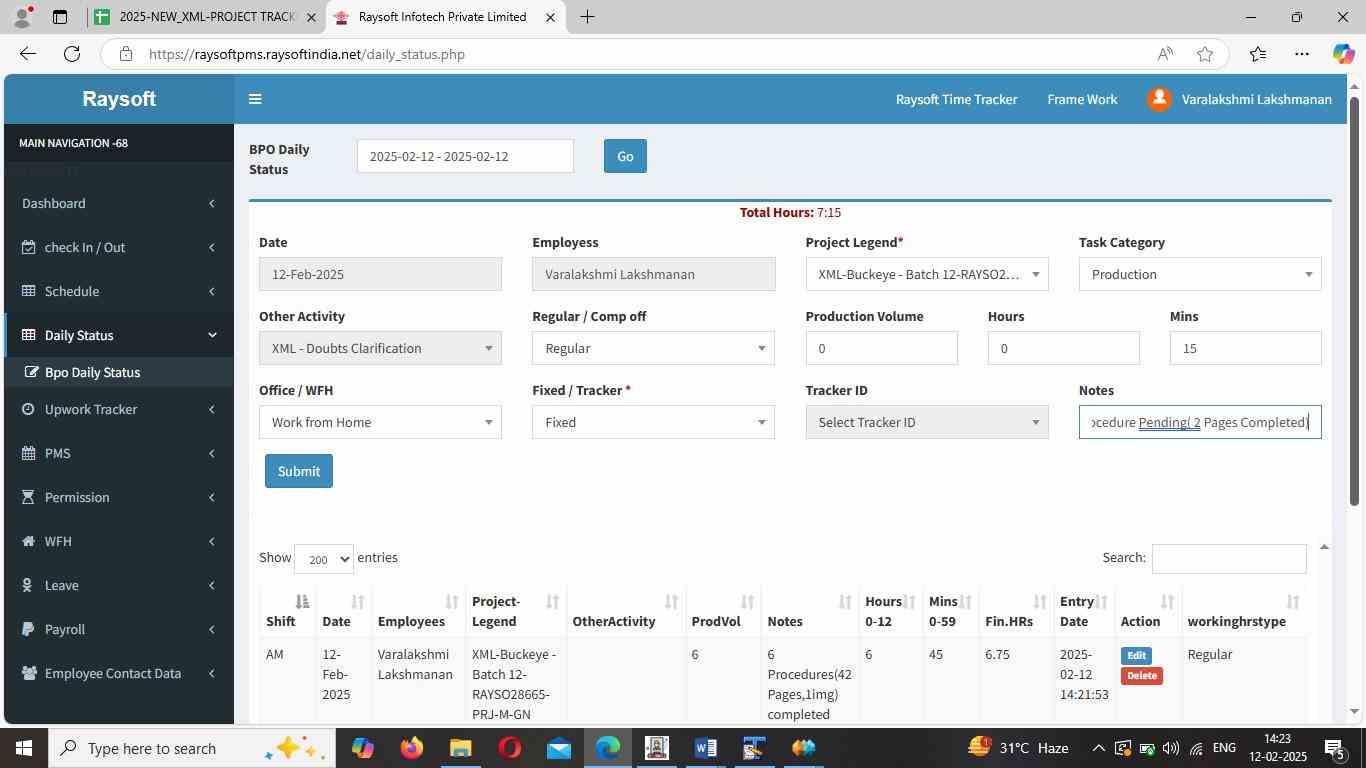
Task: Open Fixed / Tracker dropdown
Action: (653, 422)
